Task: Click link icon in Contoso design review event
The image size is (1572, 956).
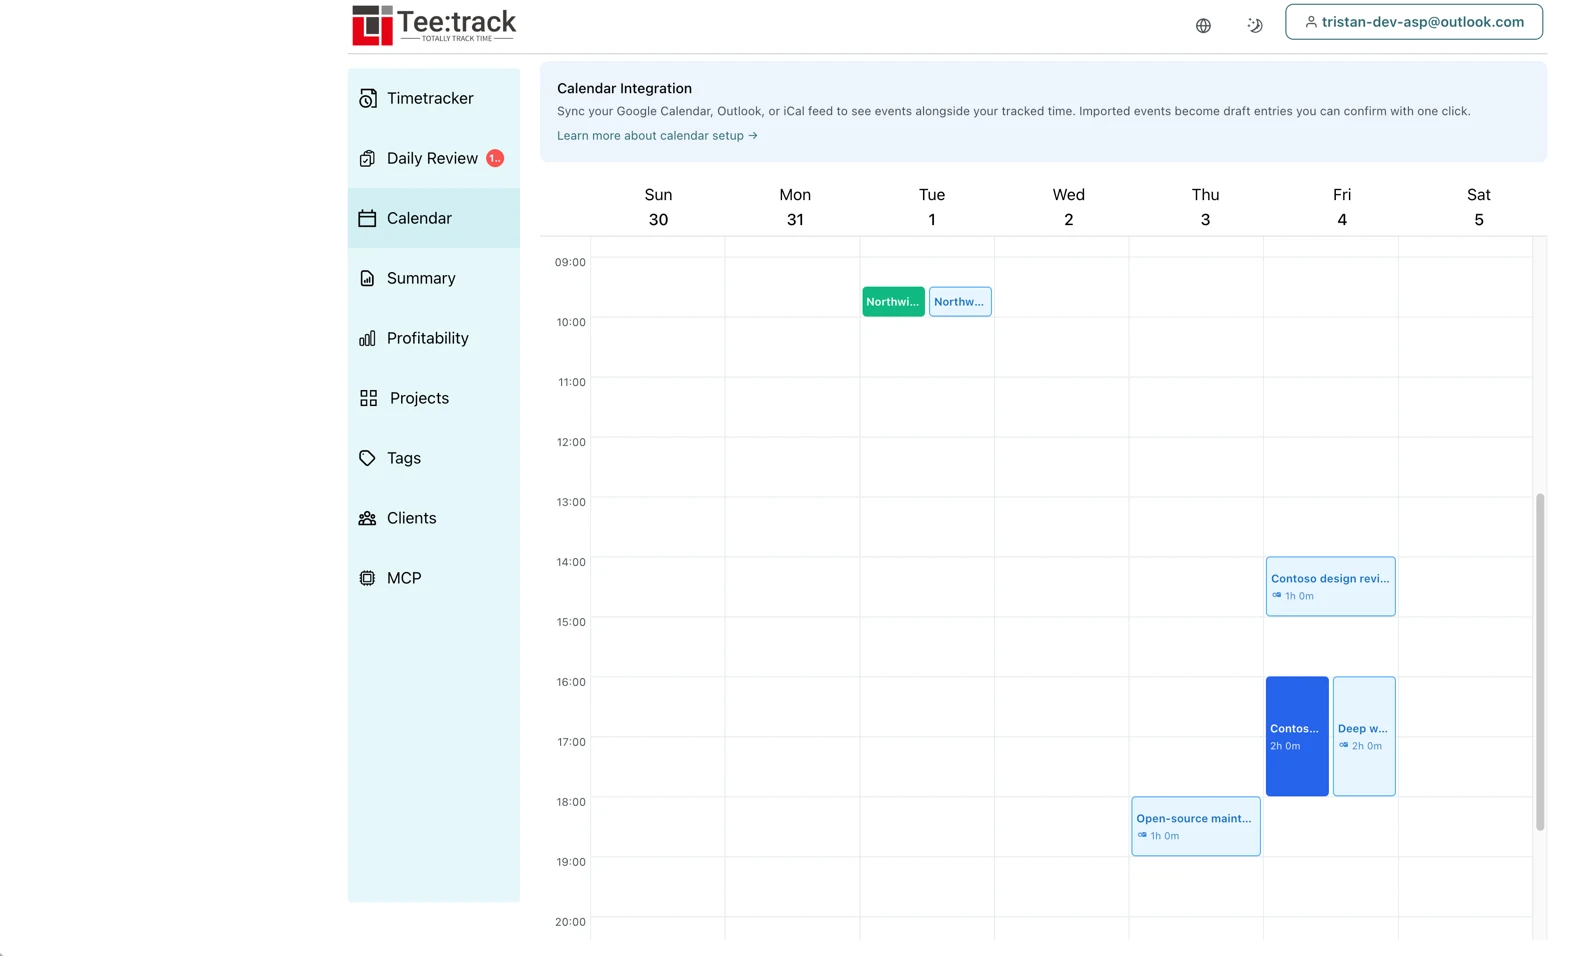Action: pyautogui.click(x=1276, y=596)
